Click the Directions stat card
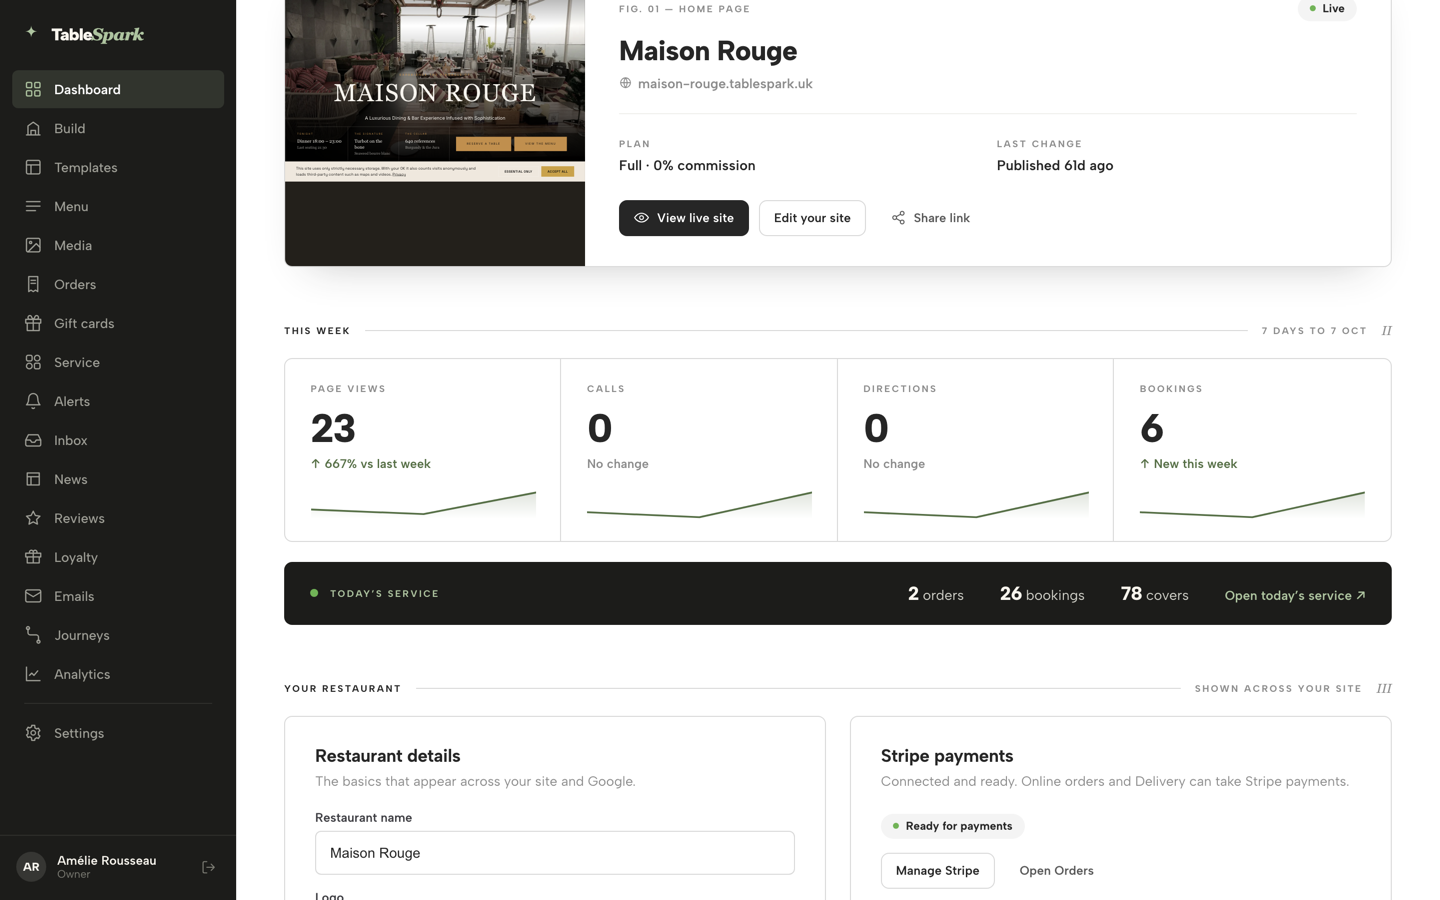The image size is (1440, 900). (975, 450)
